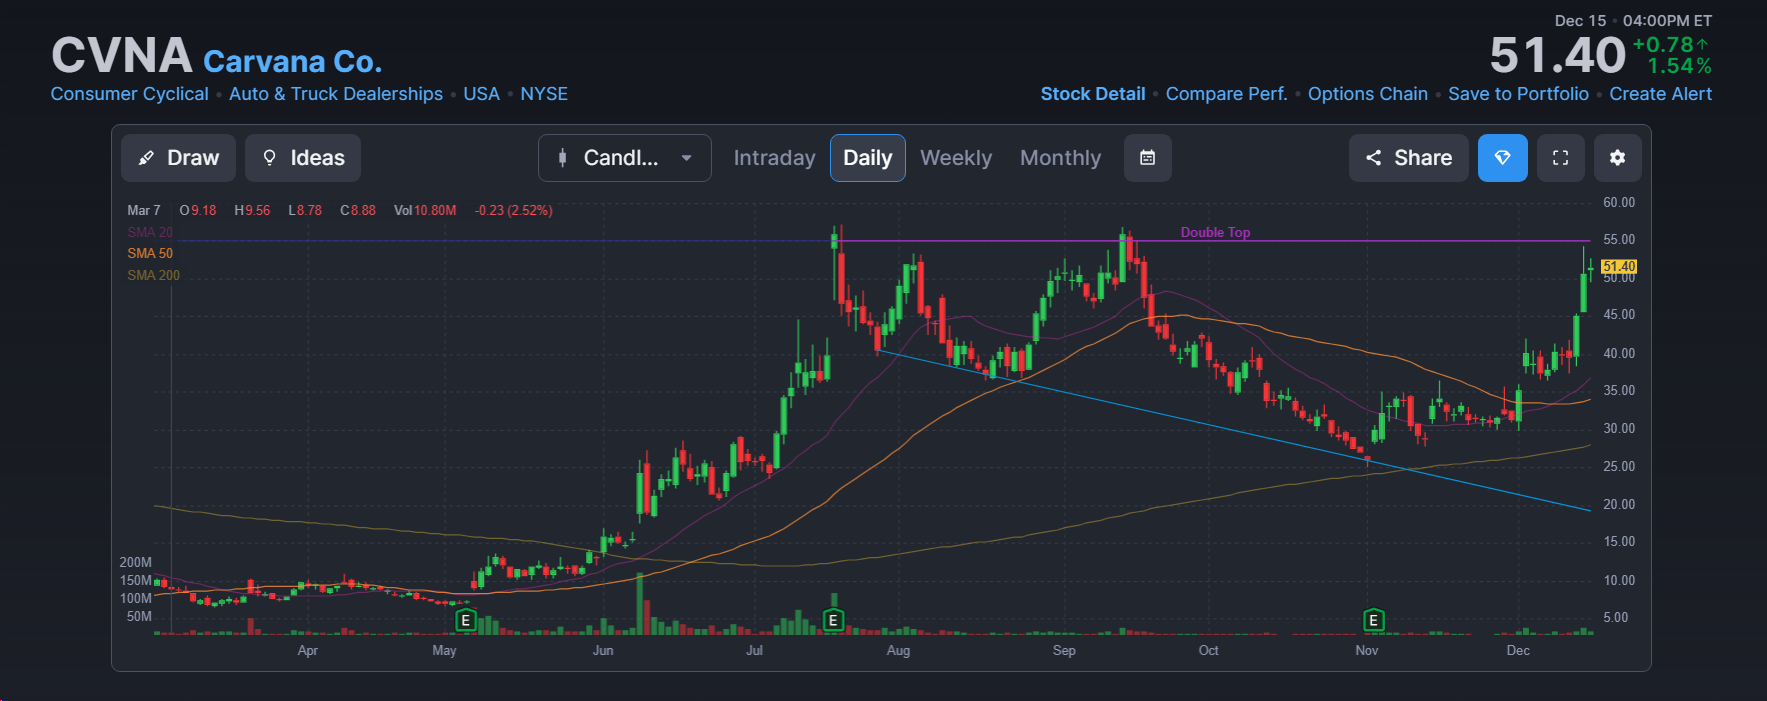Open the NYSE exchange link
The image size is (1767, 701).
pyautogui.click(x=544, y=94)
